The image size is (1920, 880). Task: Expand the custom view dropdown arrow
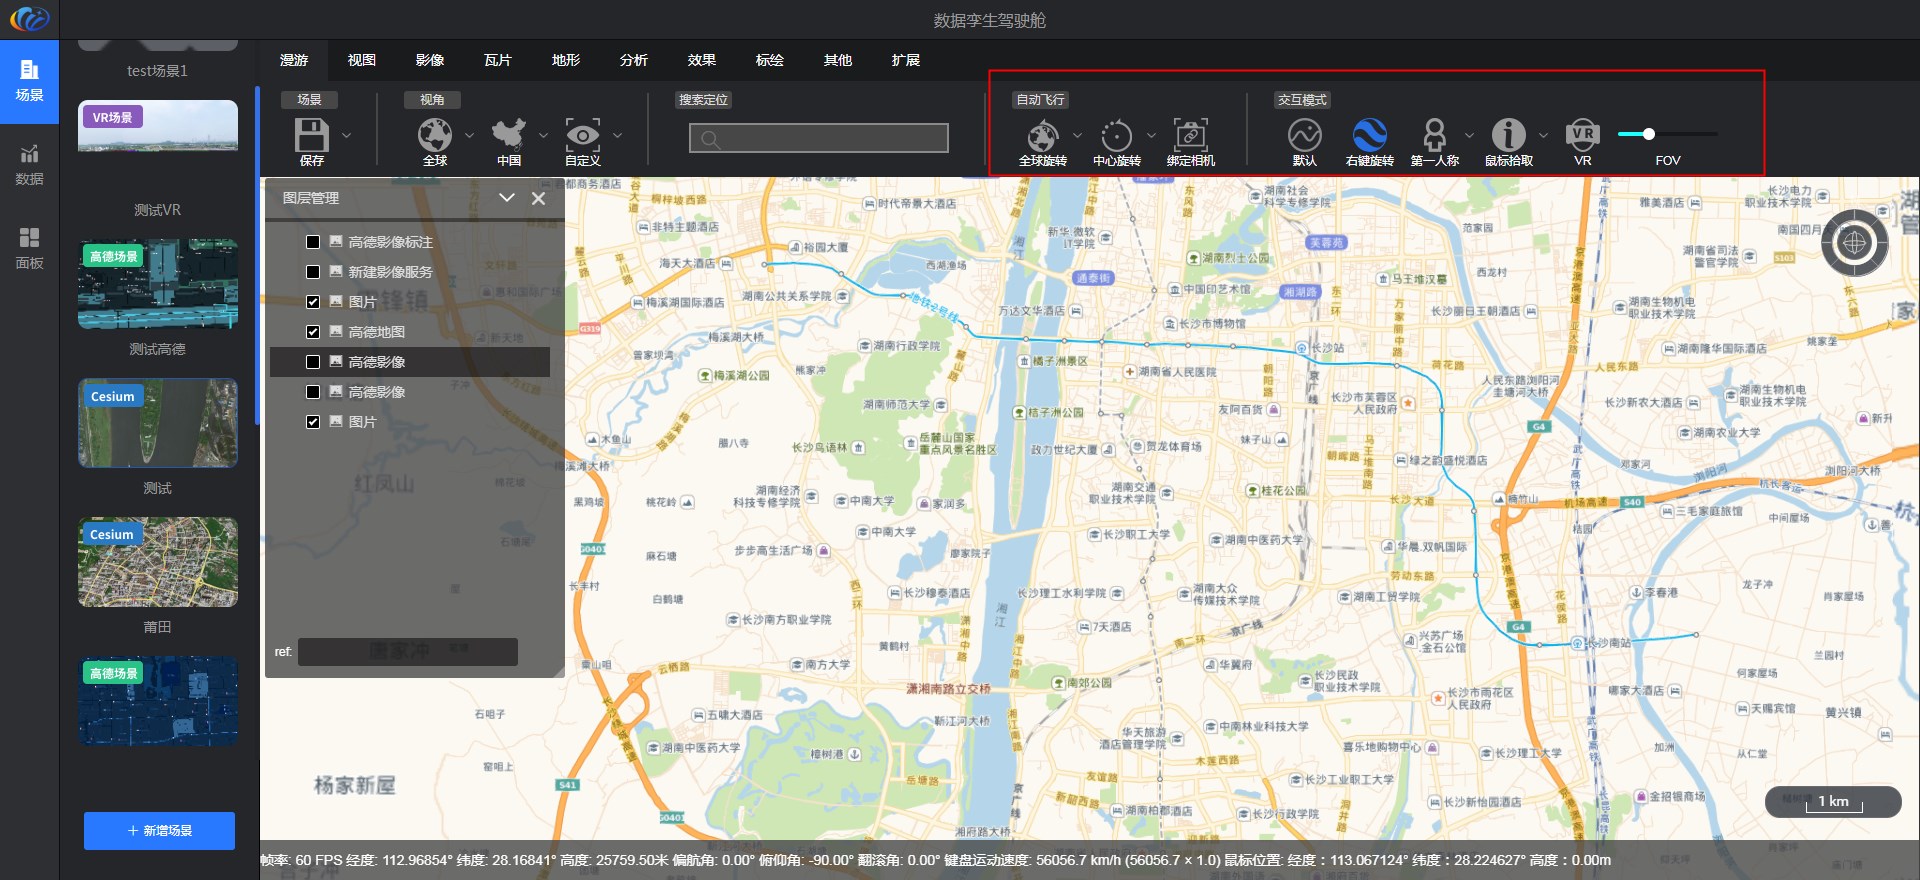[618, 135]
